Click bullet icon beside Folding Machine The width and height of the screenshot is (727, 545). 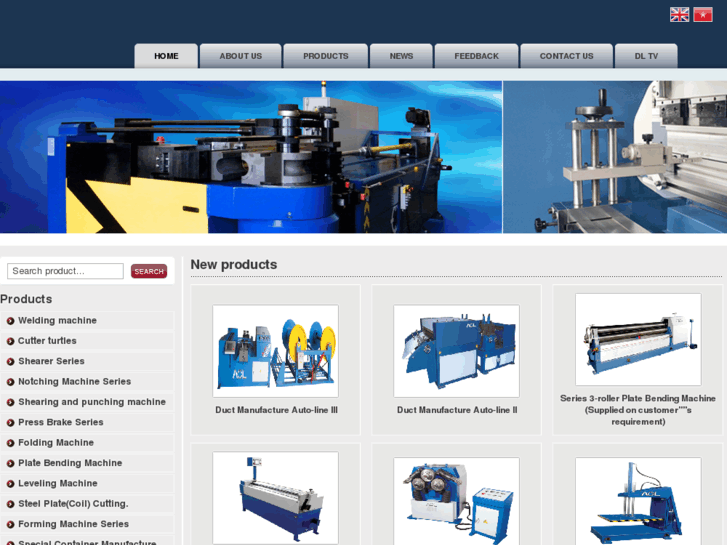click(10, 443)
